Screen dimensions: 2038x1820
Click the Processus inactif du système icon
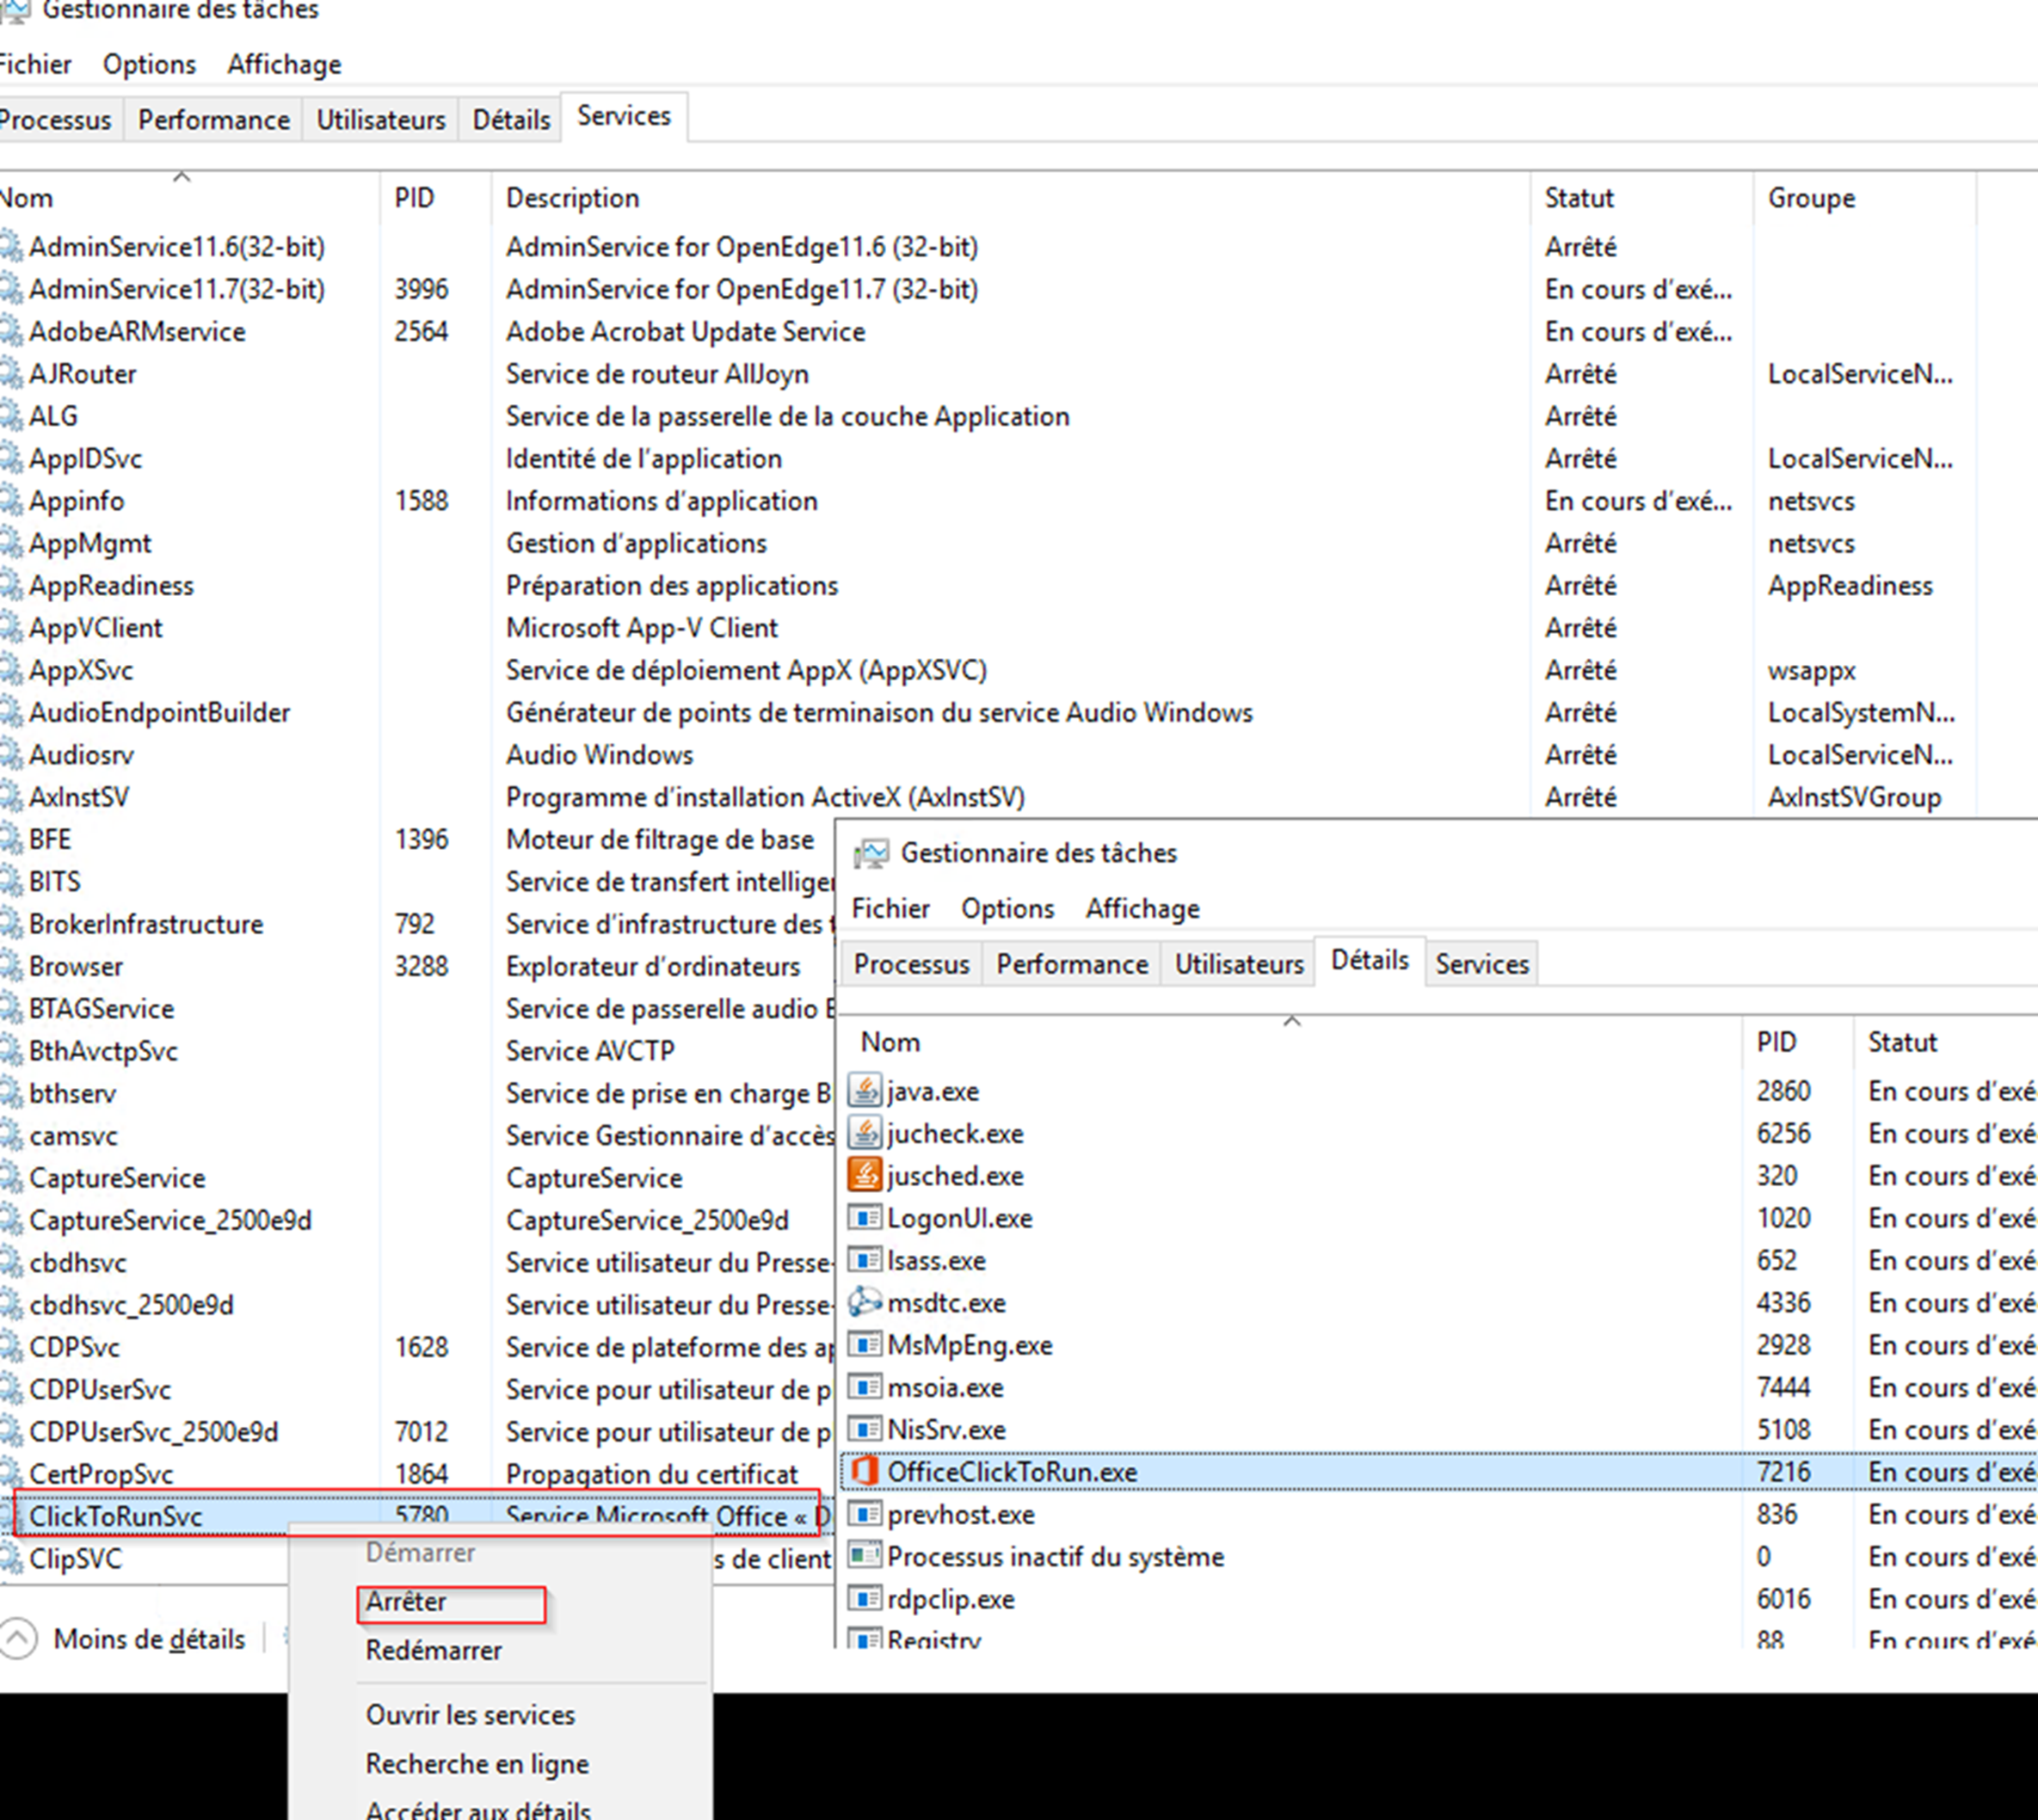pyautogui.click(x=864, y=1556)
